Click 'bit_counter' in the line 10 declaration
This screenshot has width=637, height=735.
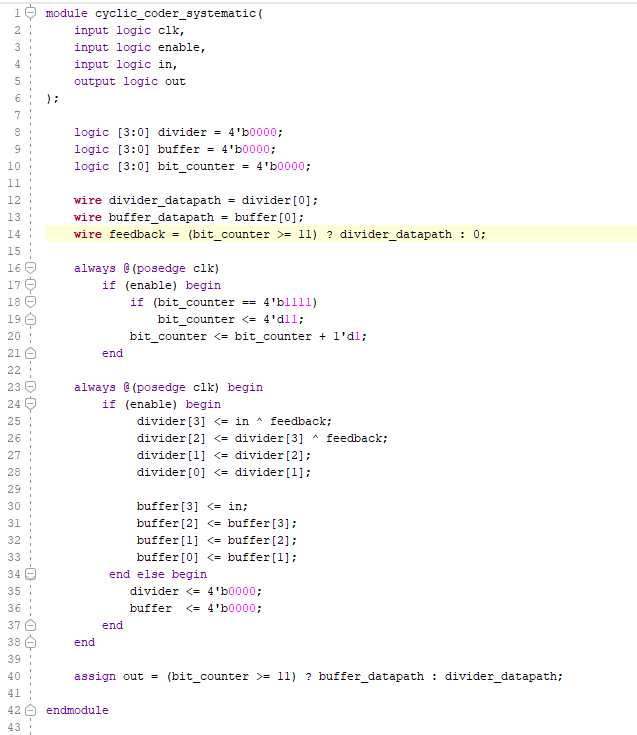[x=196, y=166]
